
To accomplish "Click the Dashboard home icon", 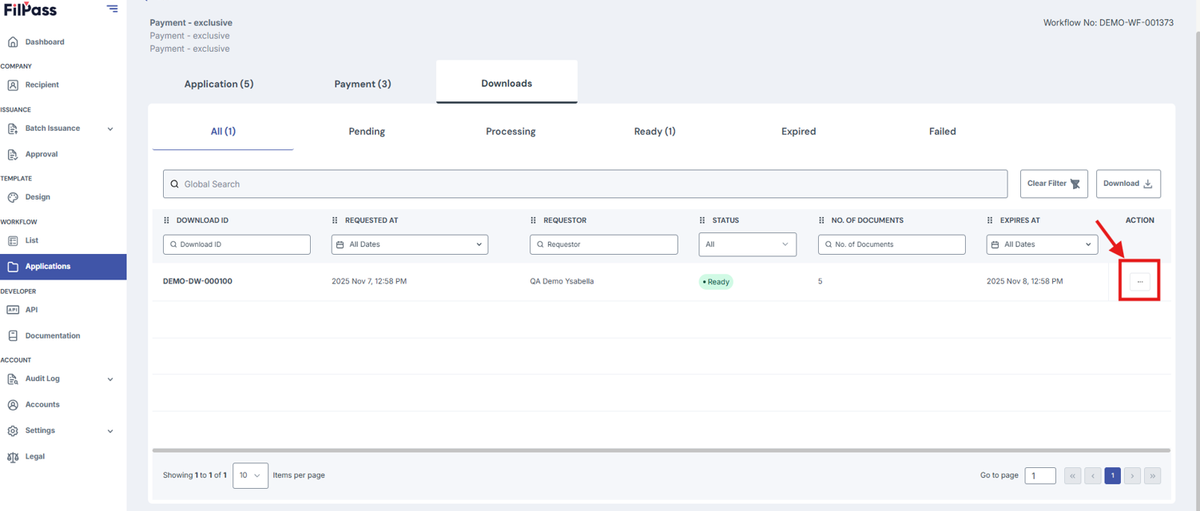I will point(13,42).
